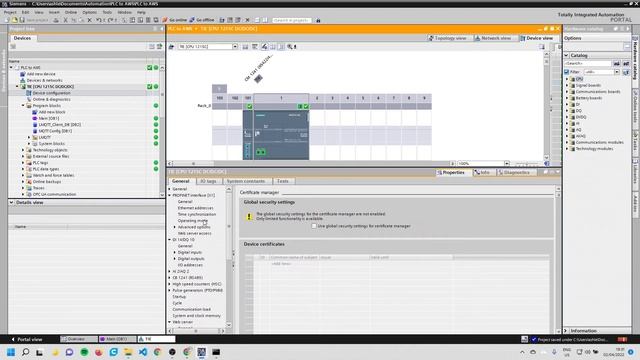Expand Digital inputs in properties tree
Screen dimensions: 640x360
tap(175, 252)
